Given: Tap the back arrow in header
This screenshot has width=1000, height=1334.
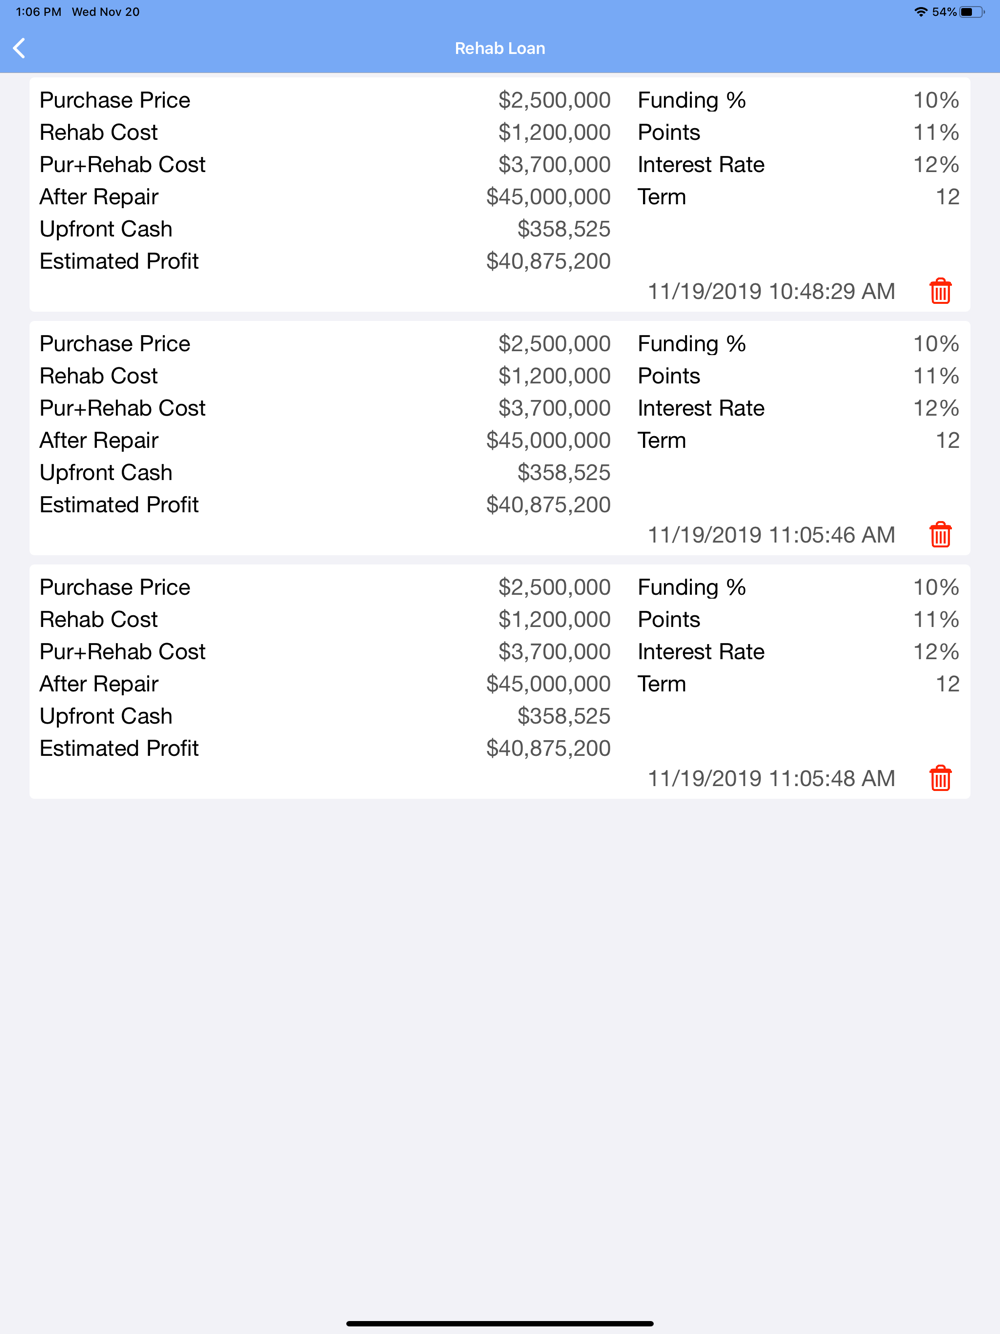Looking at the screenshot, I should (x=19, y=48).
